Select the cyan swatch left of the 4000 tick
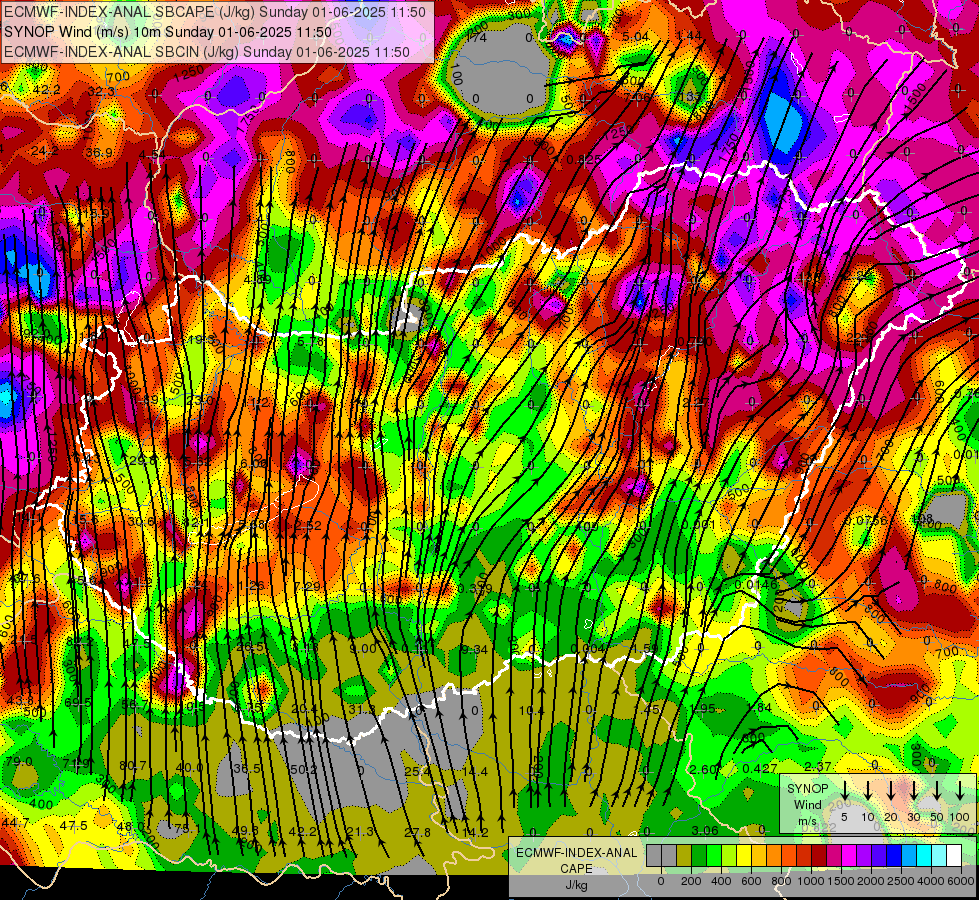The width and height of the screenshot is (979, 900). click(923, 855)
